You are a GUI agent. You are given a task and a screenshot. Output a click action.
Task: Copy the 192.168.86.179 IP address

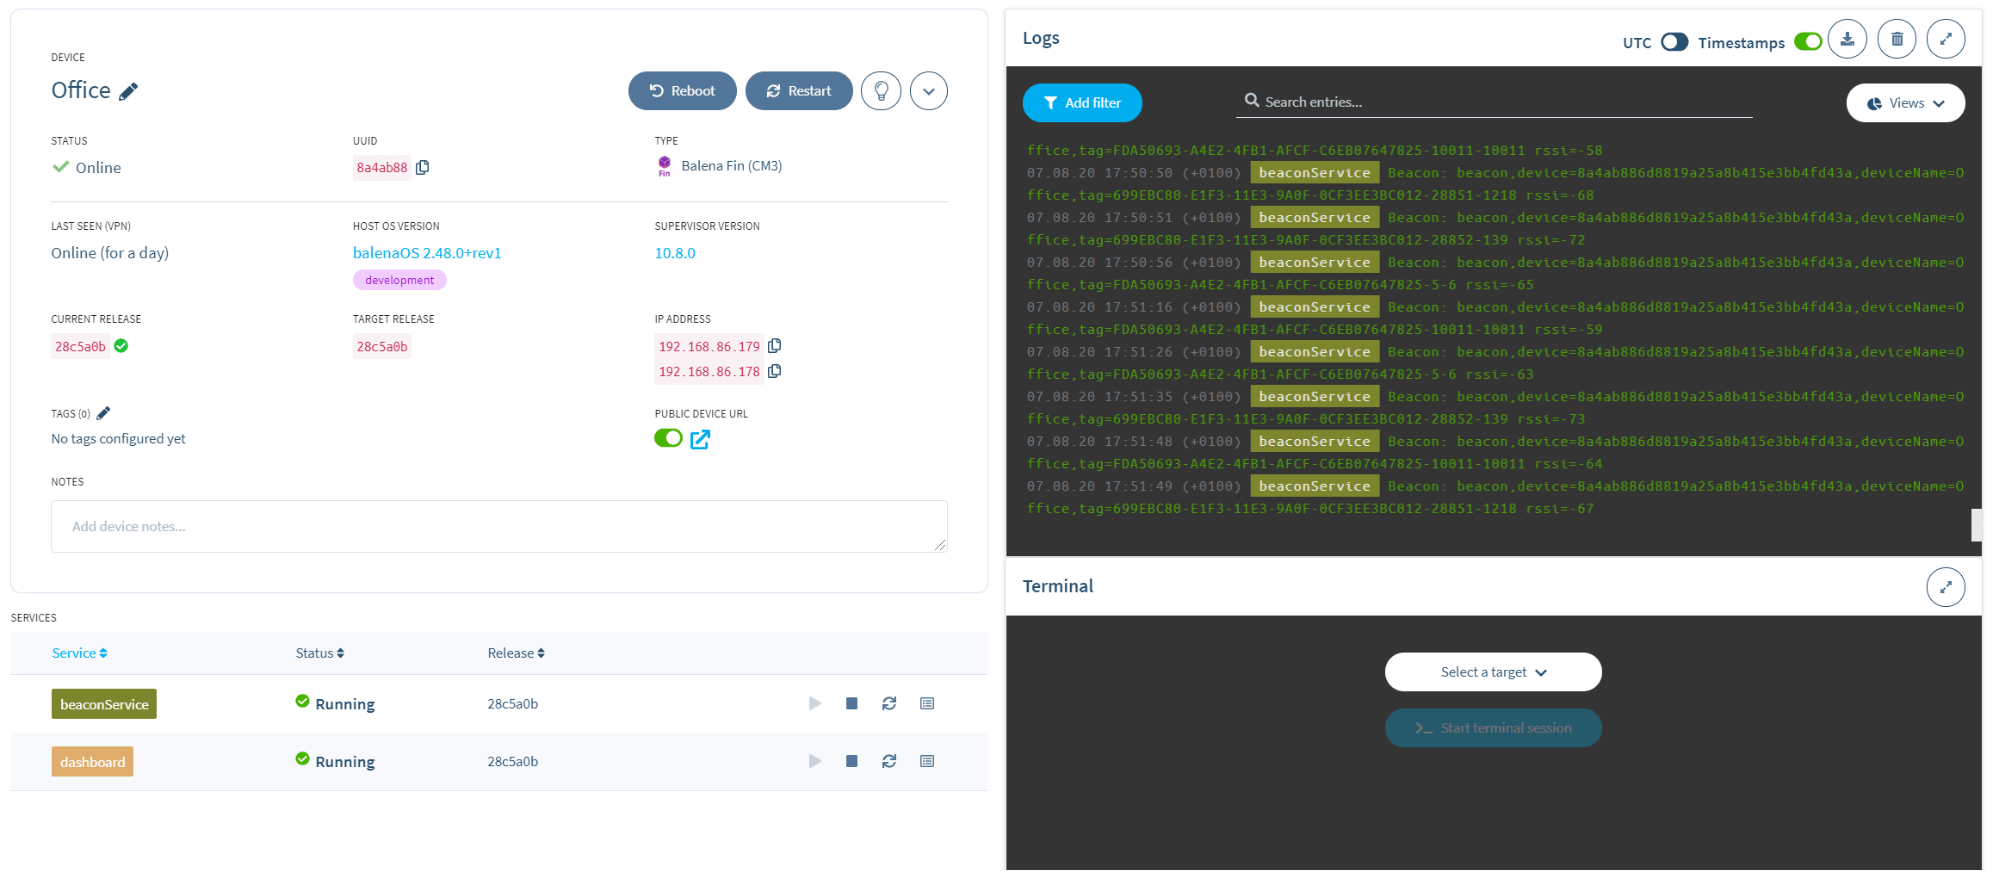point(774,346)
